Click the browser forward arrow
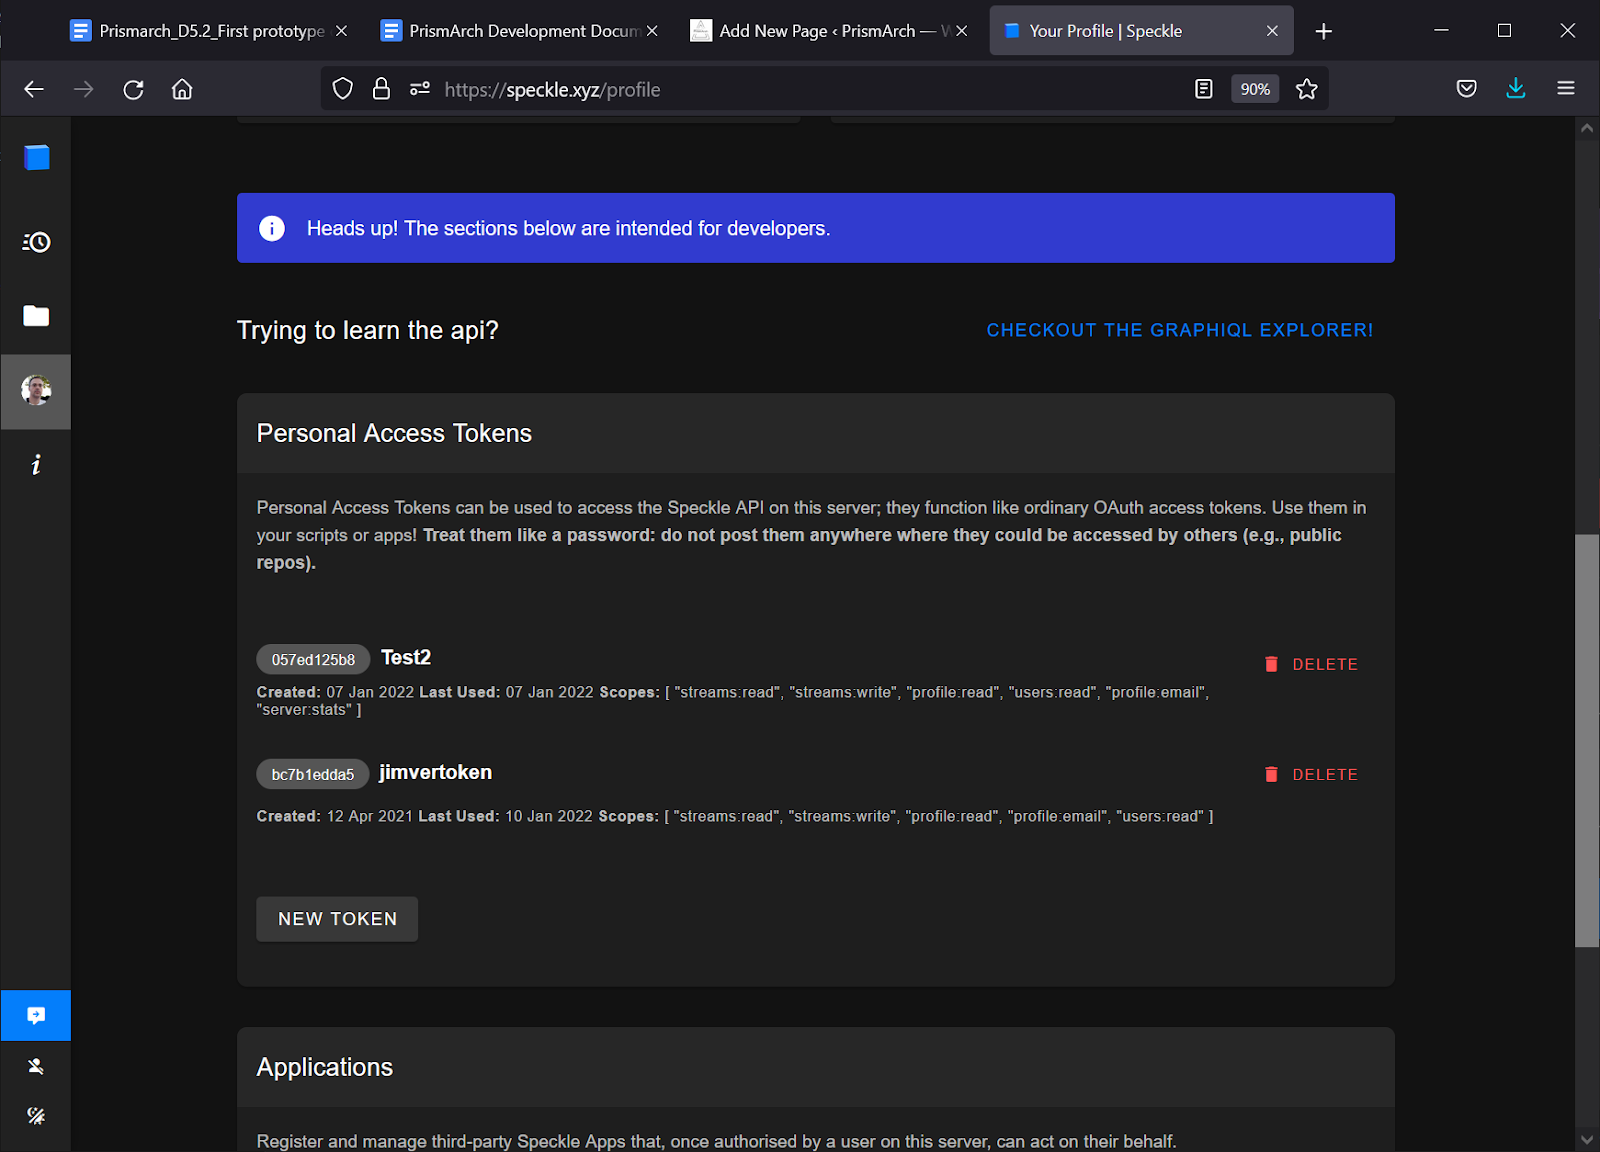Screen dimensions: 1600x1152 [x=84, y=89]
